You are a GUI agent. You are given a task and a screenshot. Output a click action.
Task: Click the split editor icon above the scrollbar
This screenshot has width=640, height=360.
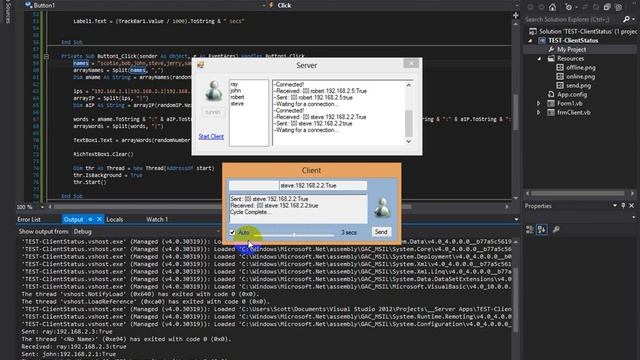tap(516, 15)
